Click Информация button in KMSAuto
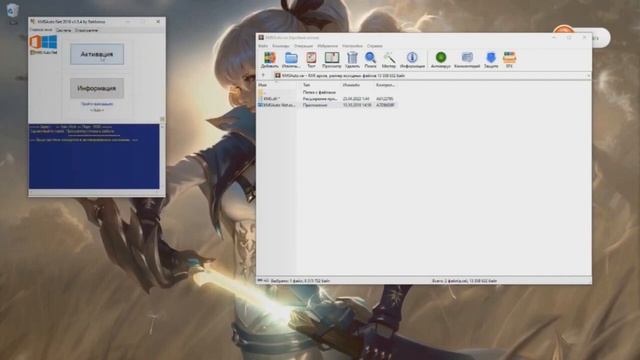This screenshot has height=360, width=640. click(x=97, y=88)
